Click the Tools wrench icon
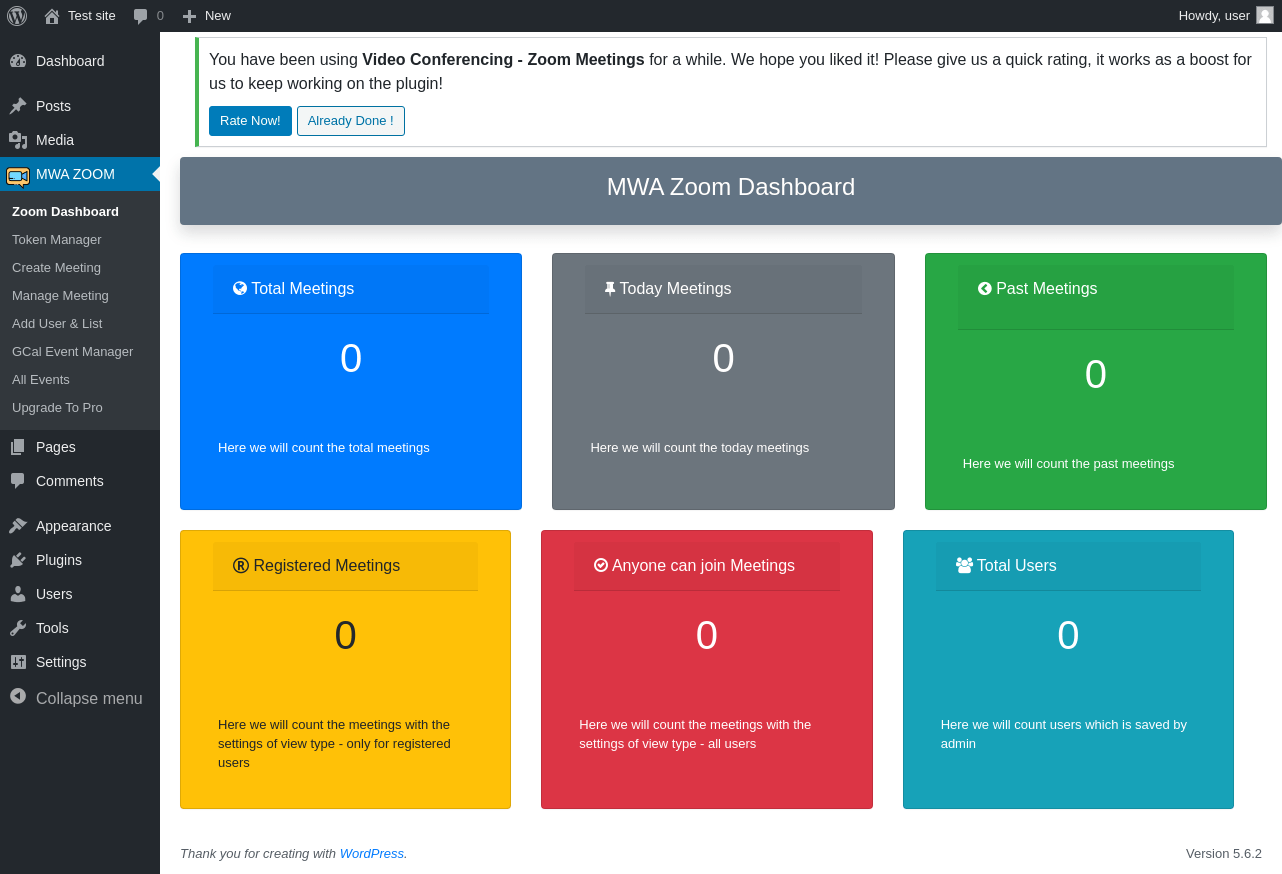The width and height of the screenshot is (1282, 874). point(18,628)
